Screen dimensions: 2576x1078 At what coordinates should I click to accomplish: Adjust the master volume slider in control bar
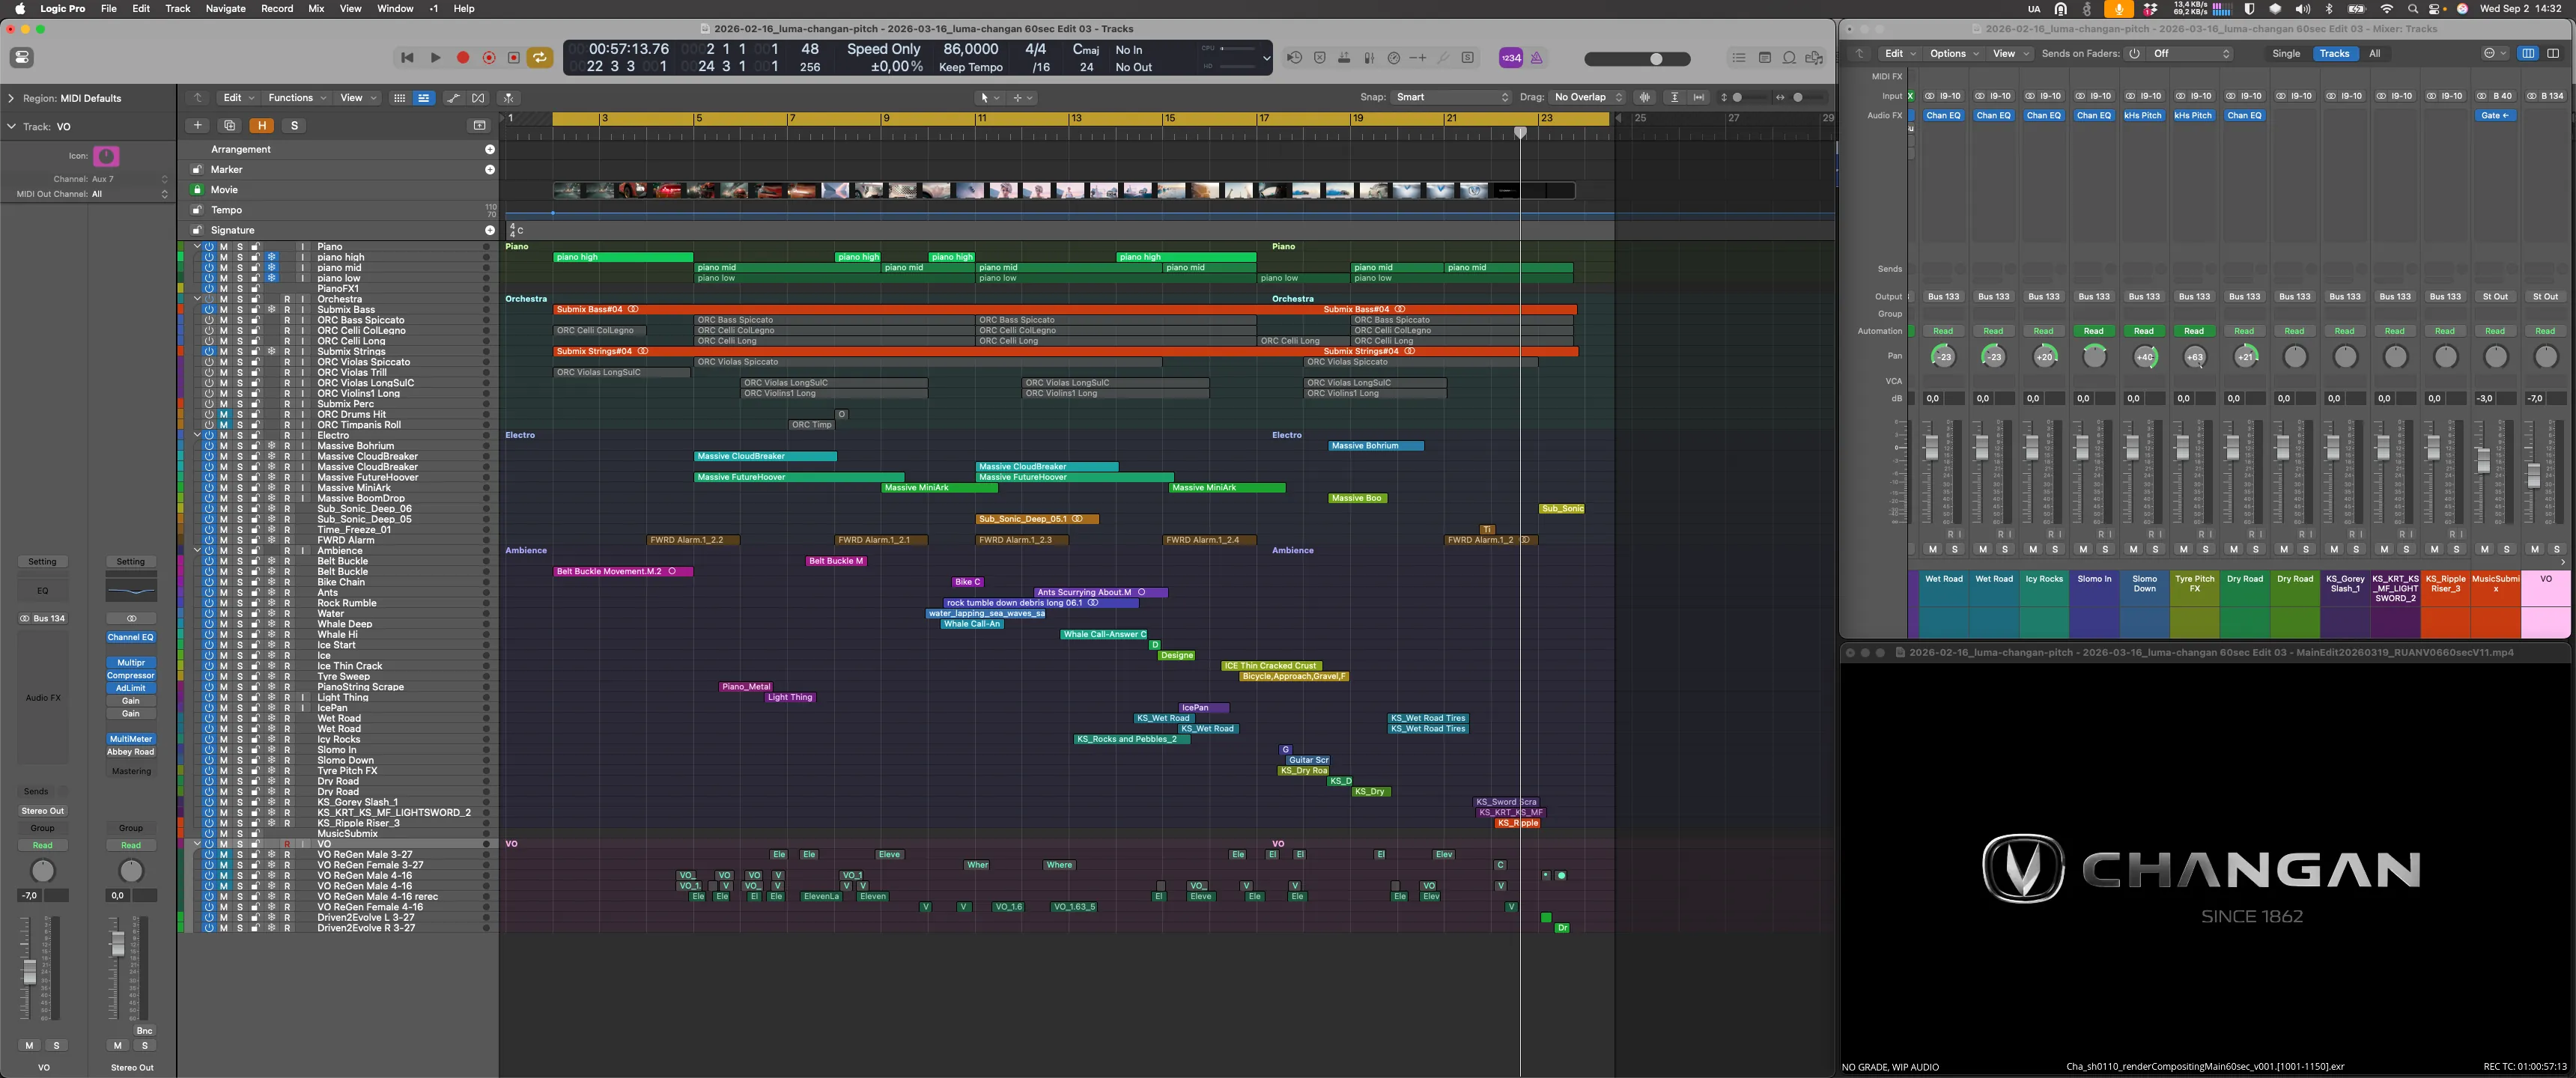[1638, 59]
